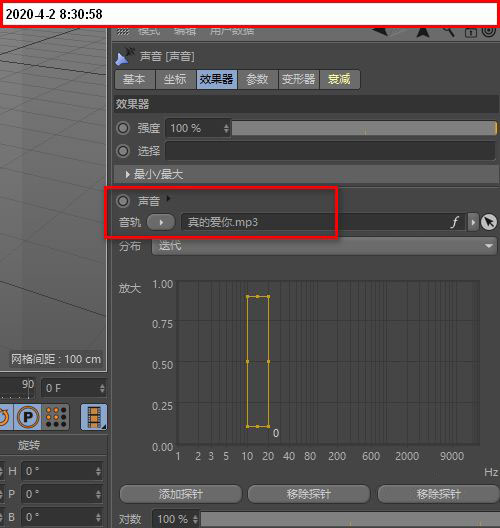Toggle animation dot next to 强度
500x528 pixels.
point(123,128)
